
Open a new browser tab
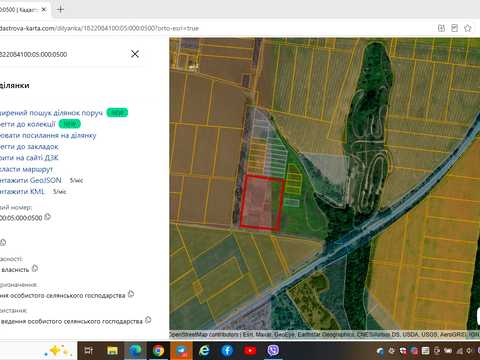(60, 9)
